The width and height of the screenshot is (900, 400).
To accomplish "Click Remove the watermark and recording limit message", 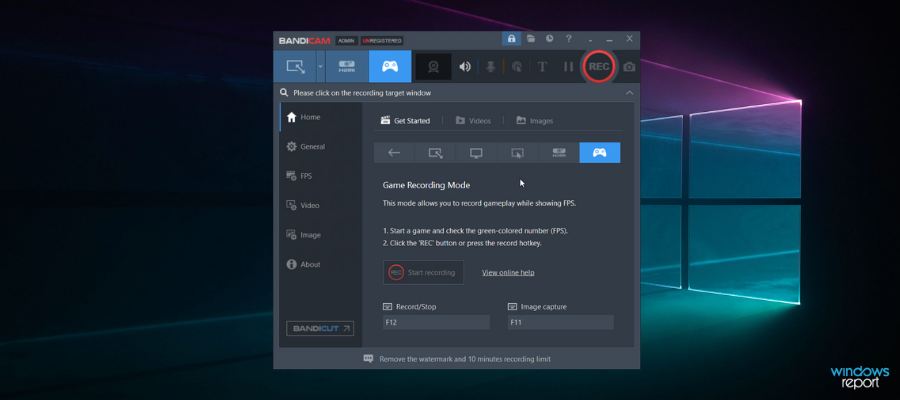I will tap(465, 359).
